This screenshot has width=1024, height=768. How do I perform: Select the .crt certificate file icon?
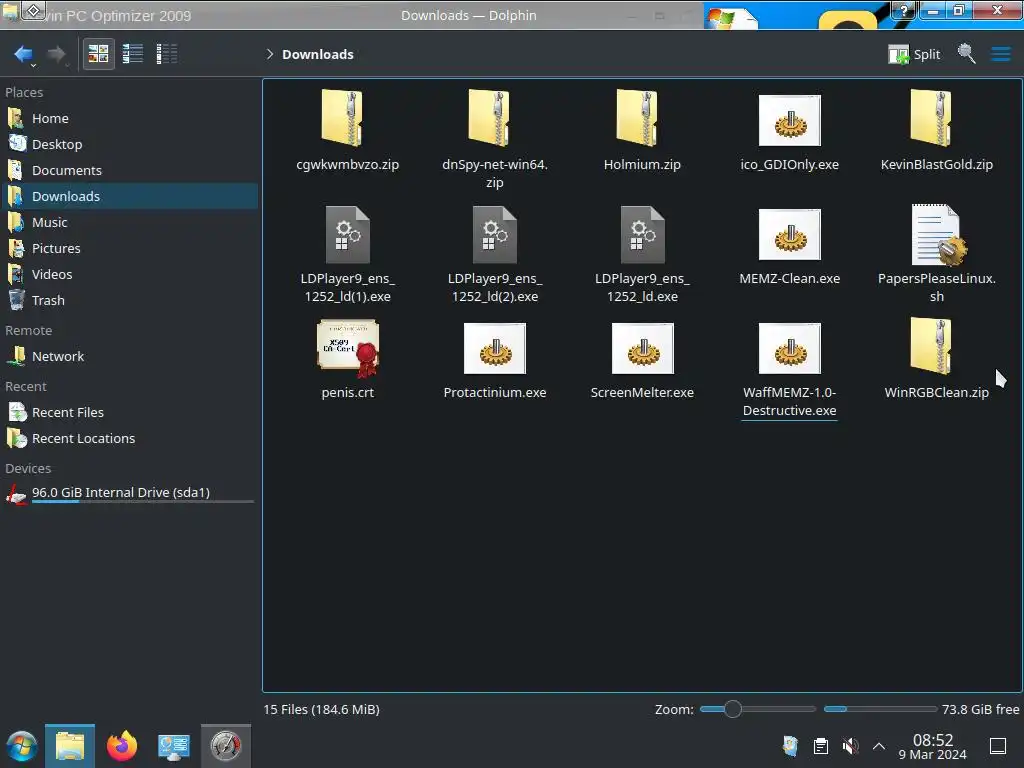[x=348, y=348]
